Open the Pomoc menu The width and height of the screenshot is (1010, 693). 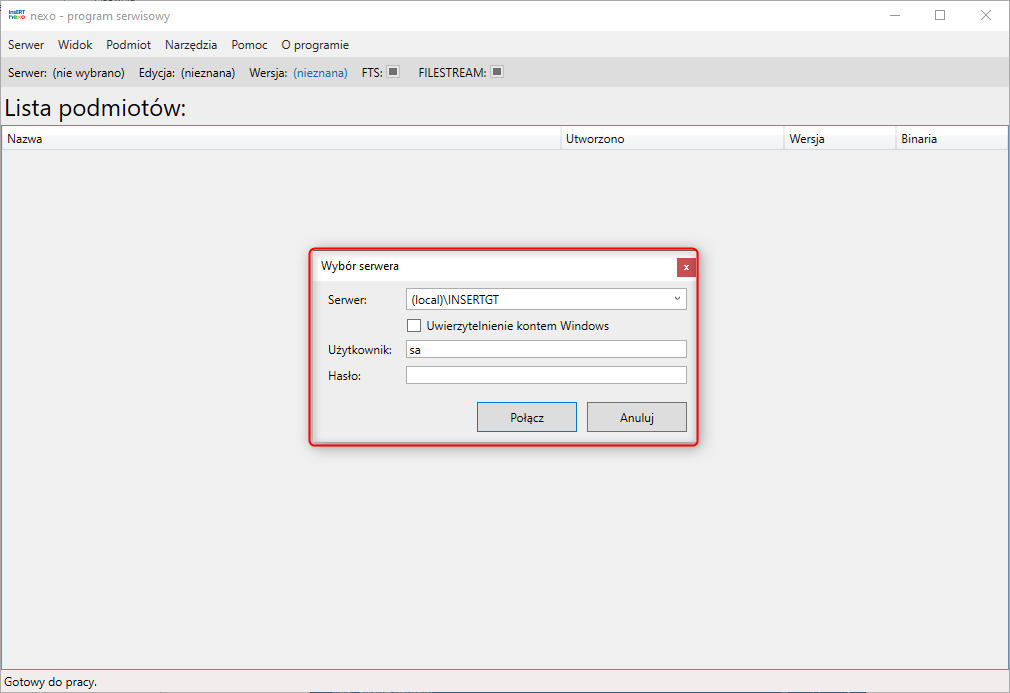tap(249, 45)
